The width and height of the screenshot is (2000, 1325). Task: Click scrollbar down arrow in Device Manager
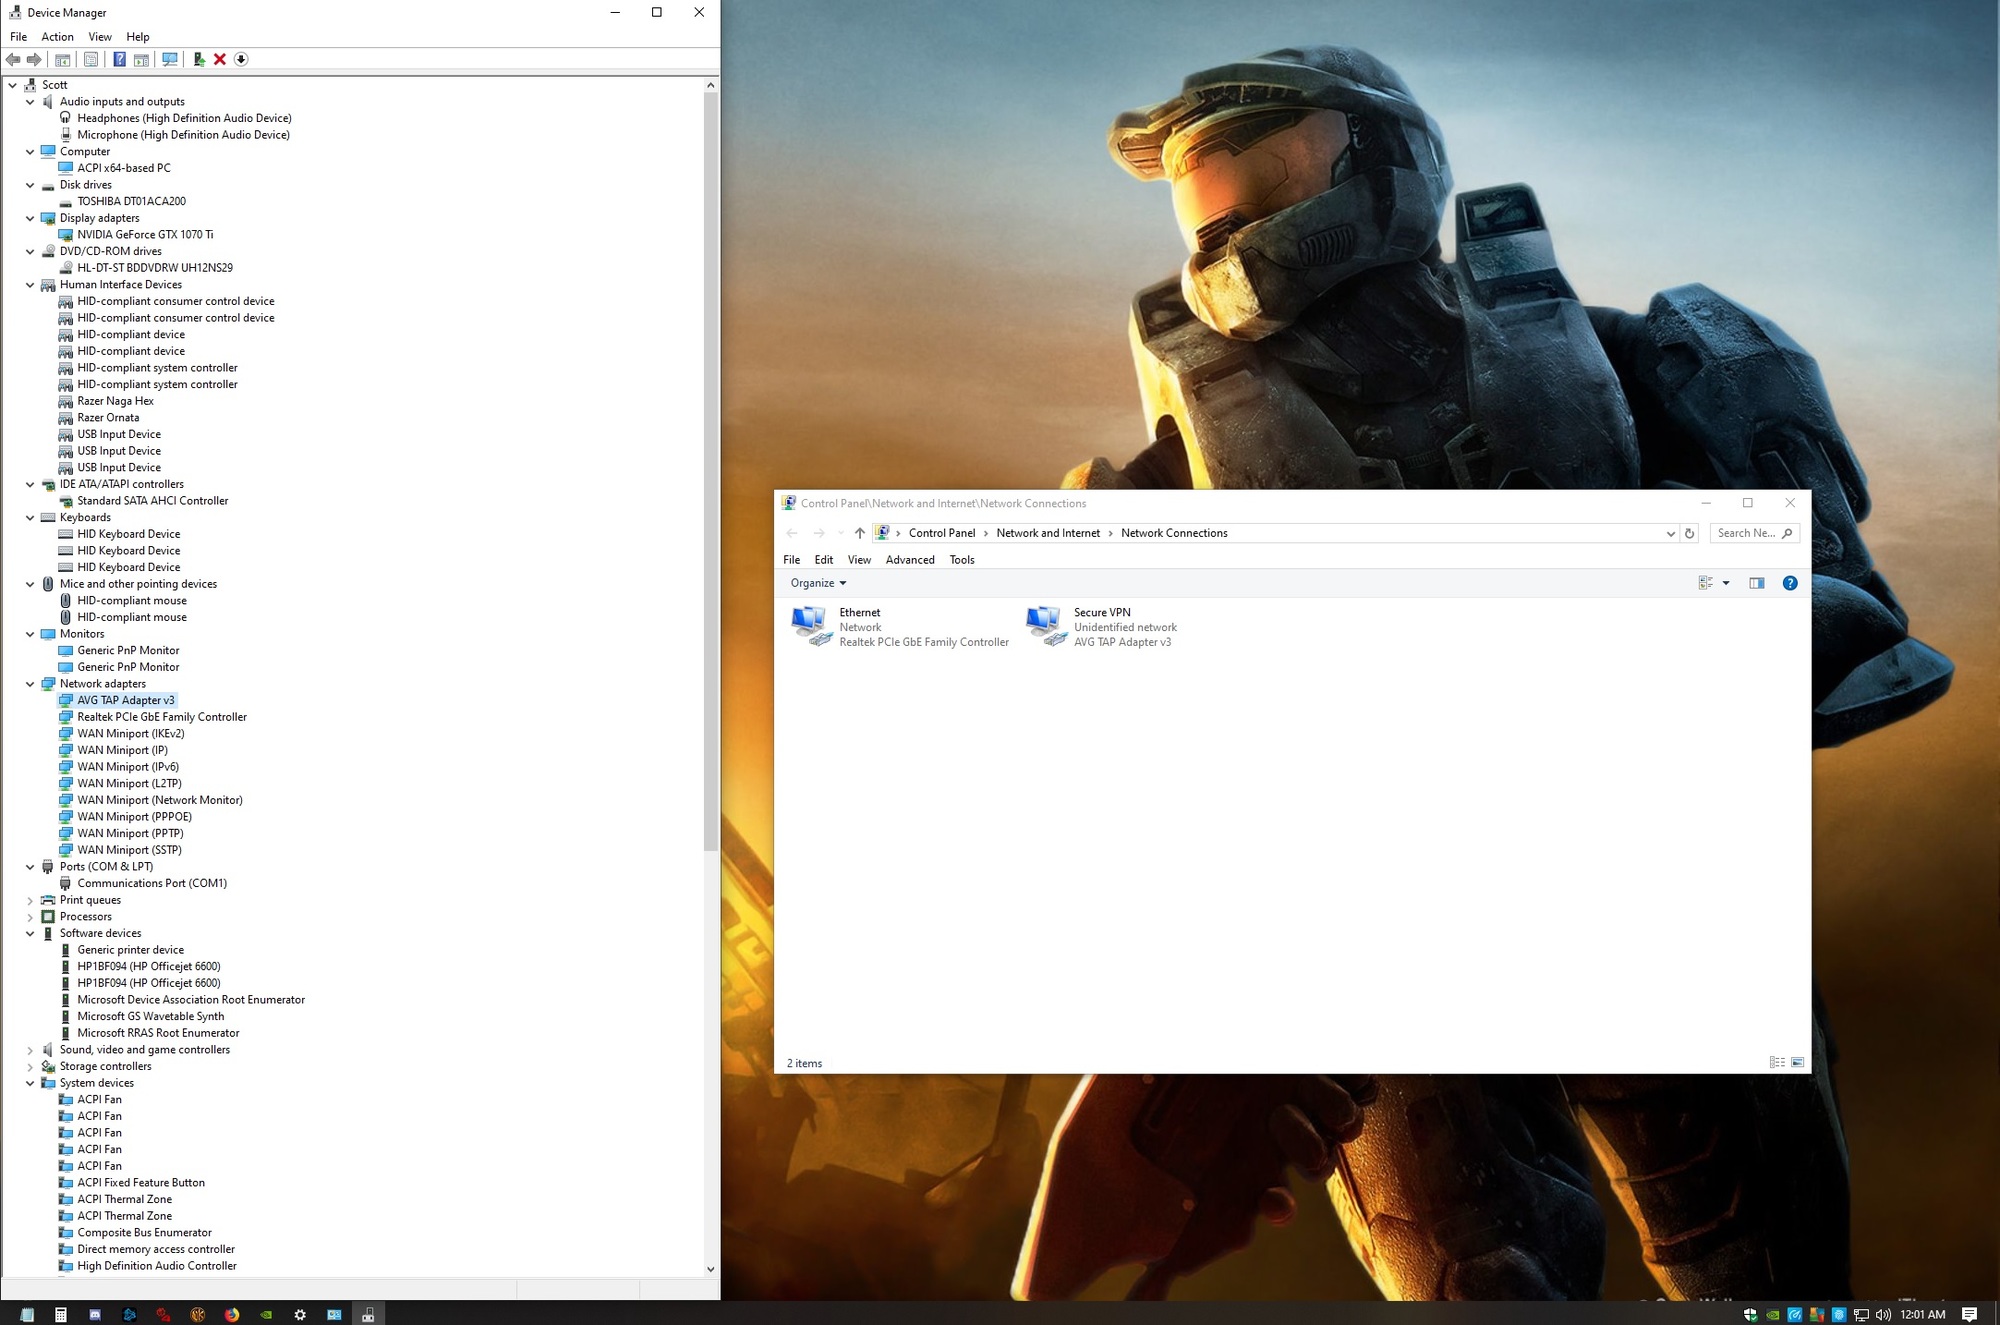(711, 1269)
